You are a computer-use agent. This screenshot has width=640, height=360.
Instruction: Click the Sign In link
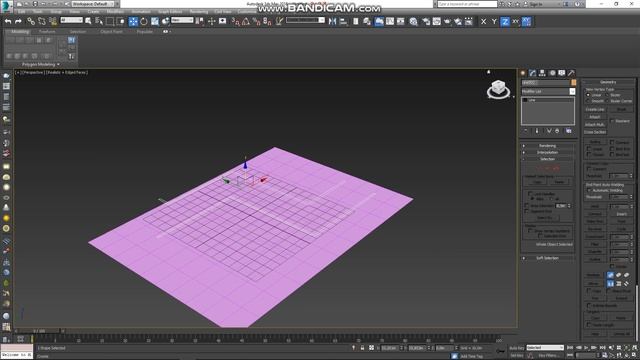pos(535,4)
